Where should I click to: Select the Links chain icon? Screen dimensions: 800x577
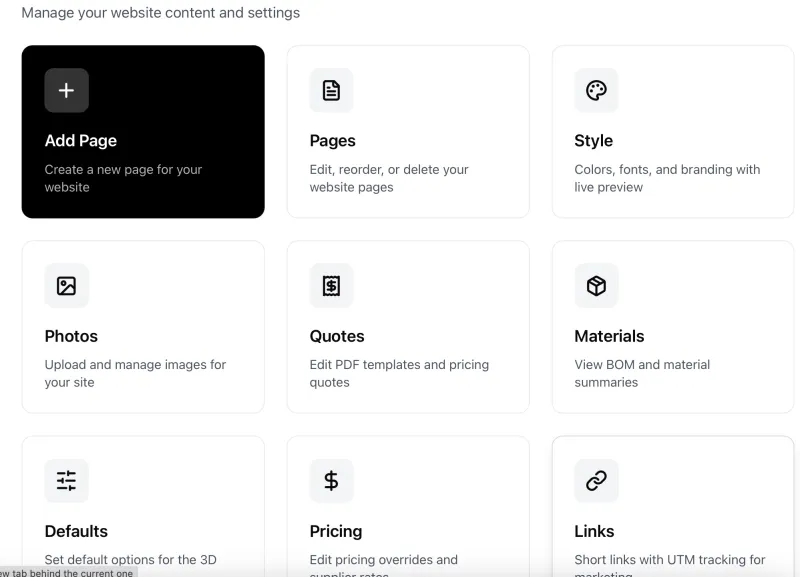(x=595, y=480)
